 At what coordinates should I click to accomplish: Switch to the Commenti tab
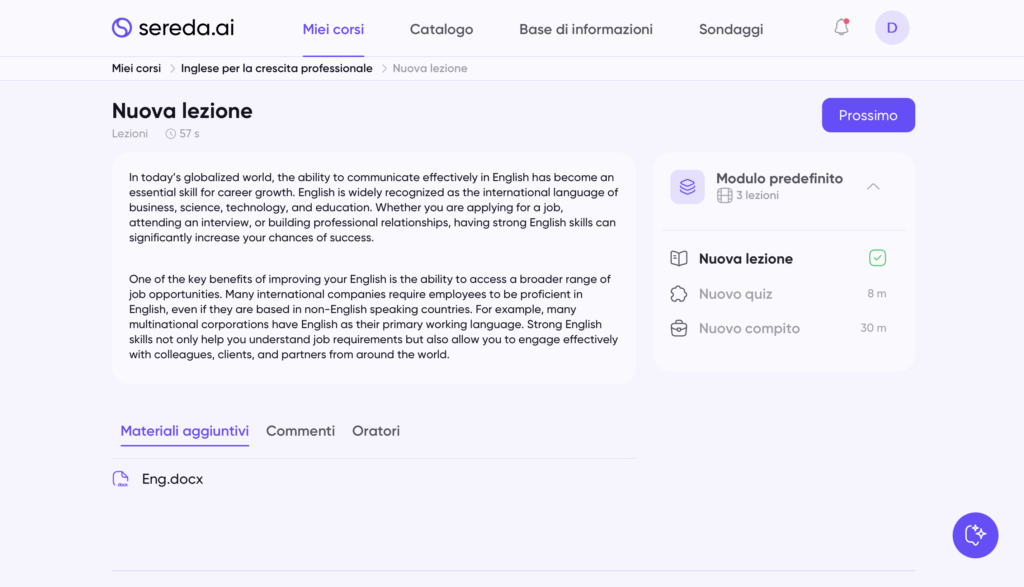point(300,431)
